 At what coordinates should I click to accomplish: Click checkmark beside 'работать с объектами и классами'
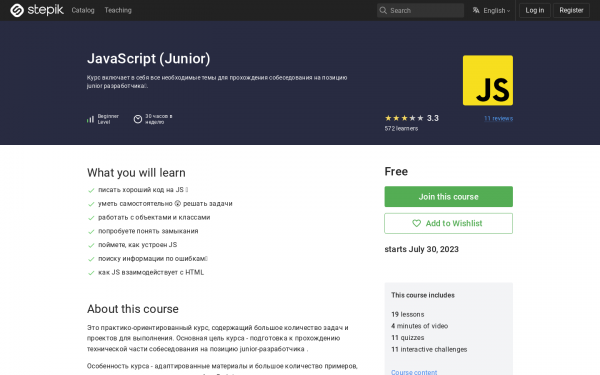pyautogui.click(x=91, y=218)
